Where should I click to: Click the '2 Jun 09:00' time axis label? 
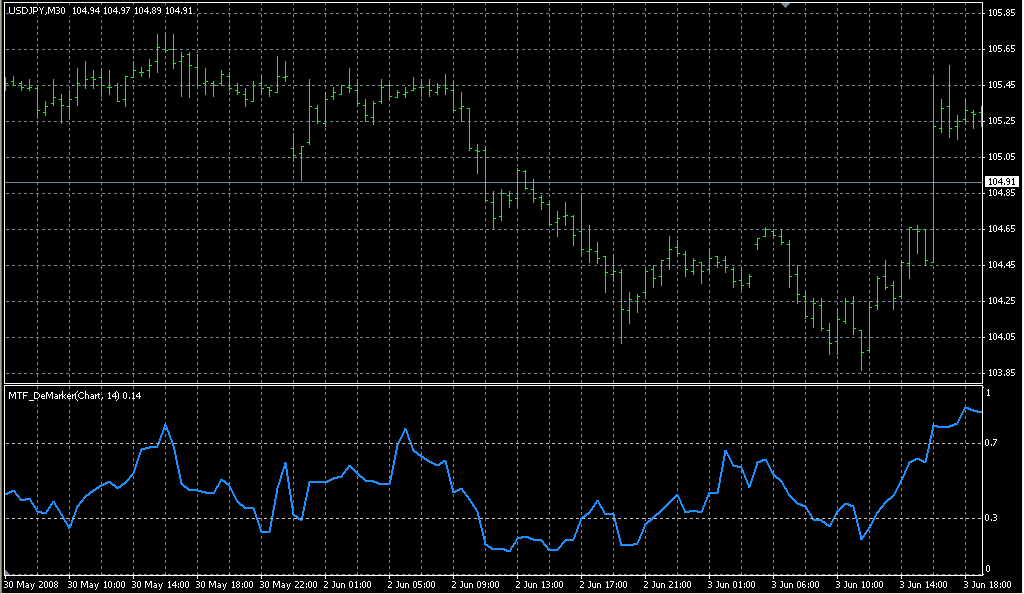pyautogui.click(x=475, y=585)
